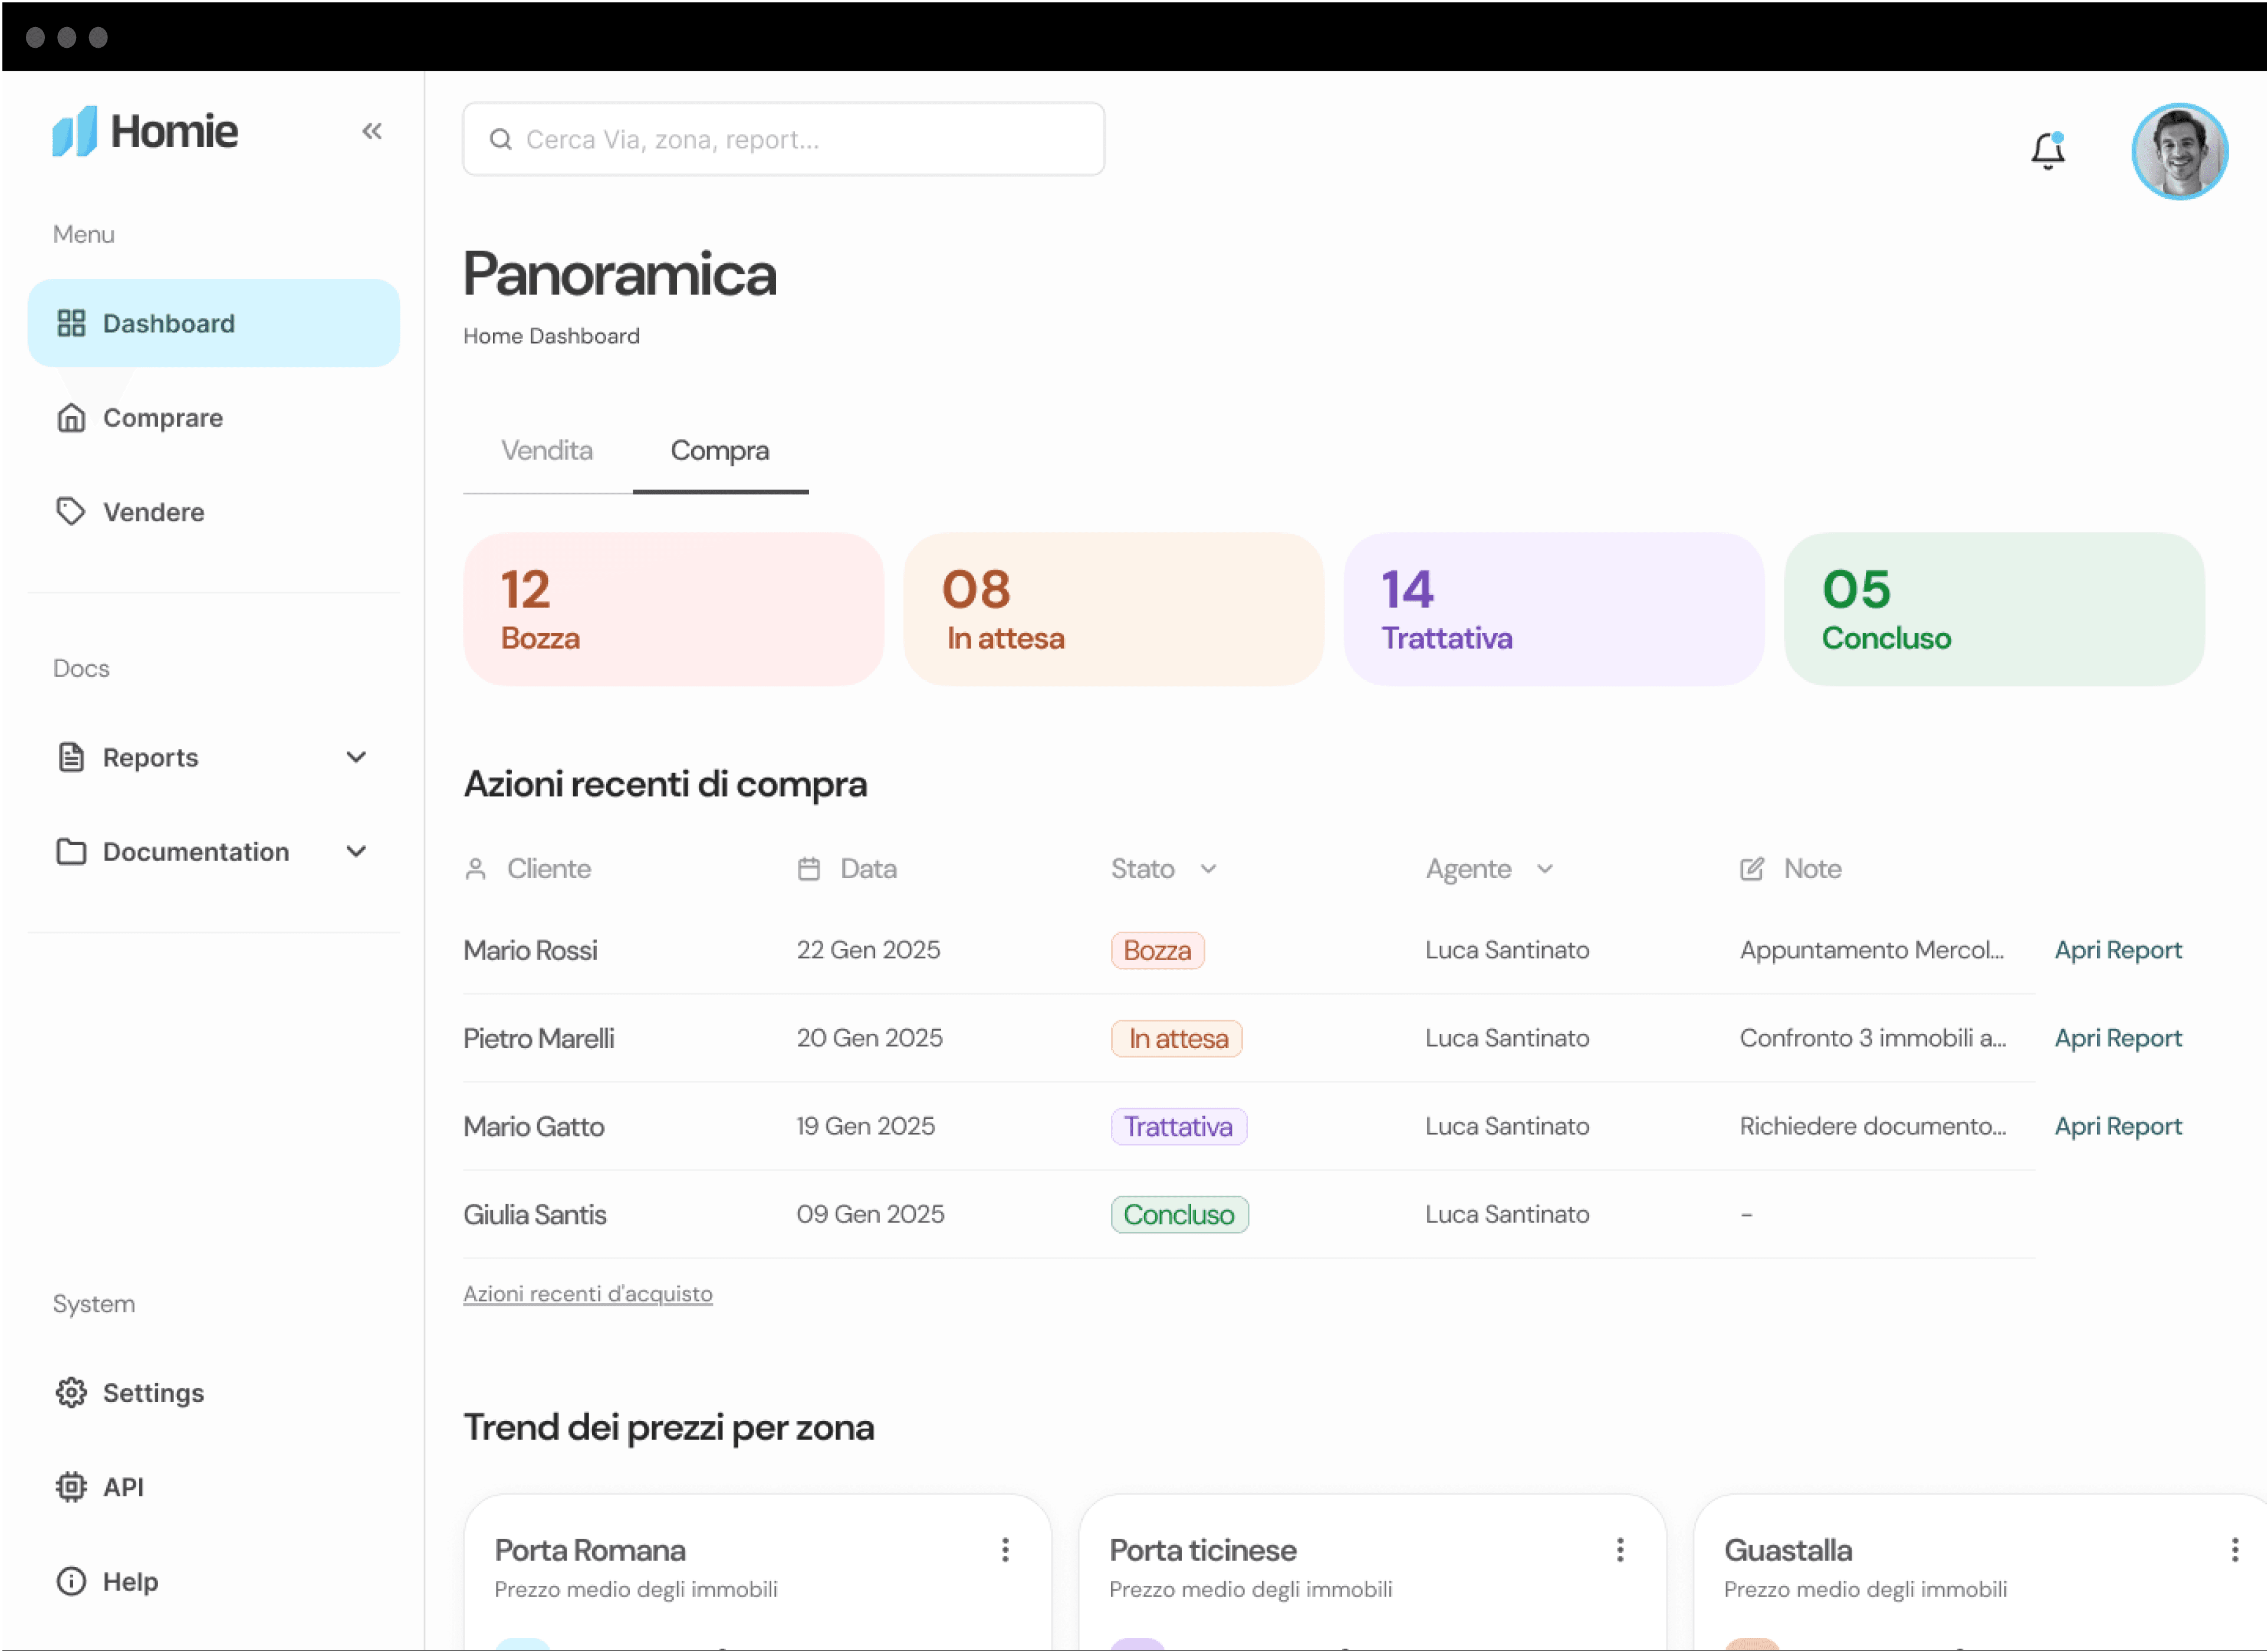Click the Cliente column person icon
2268x1652 pixels.
click(x=476, y=869)
